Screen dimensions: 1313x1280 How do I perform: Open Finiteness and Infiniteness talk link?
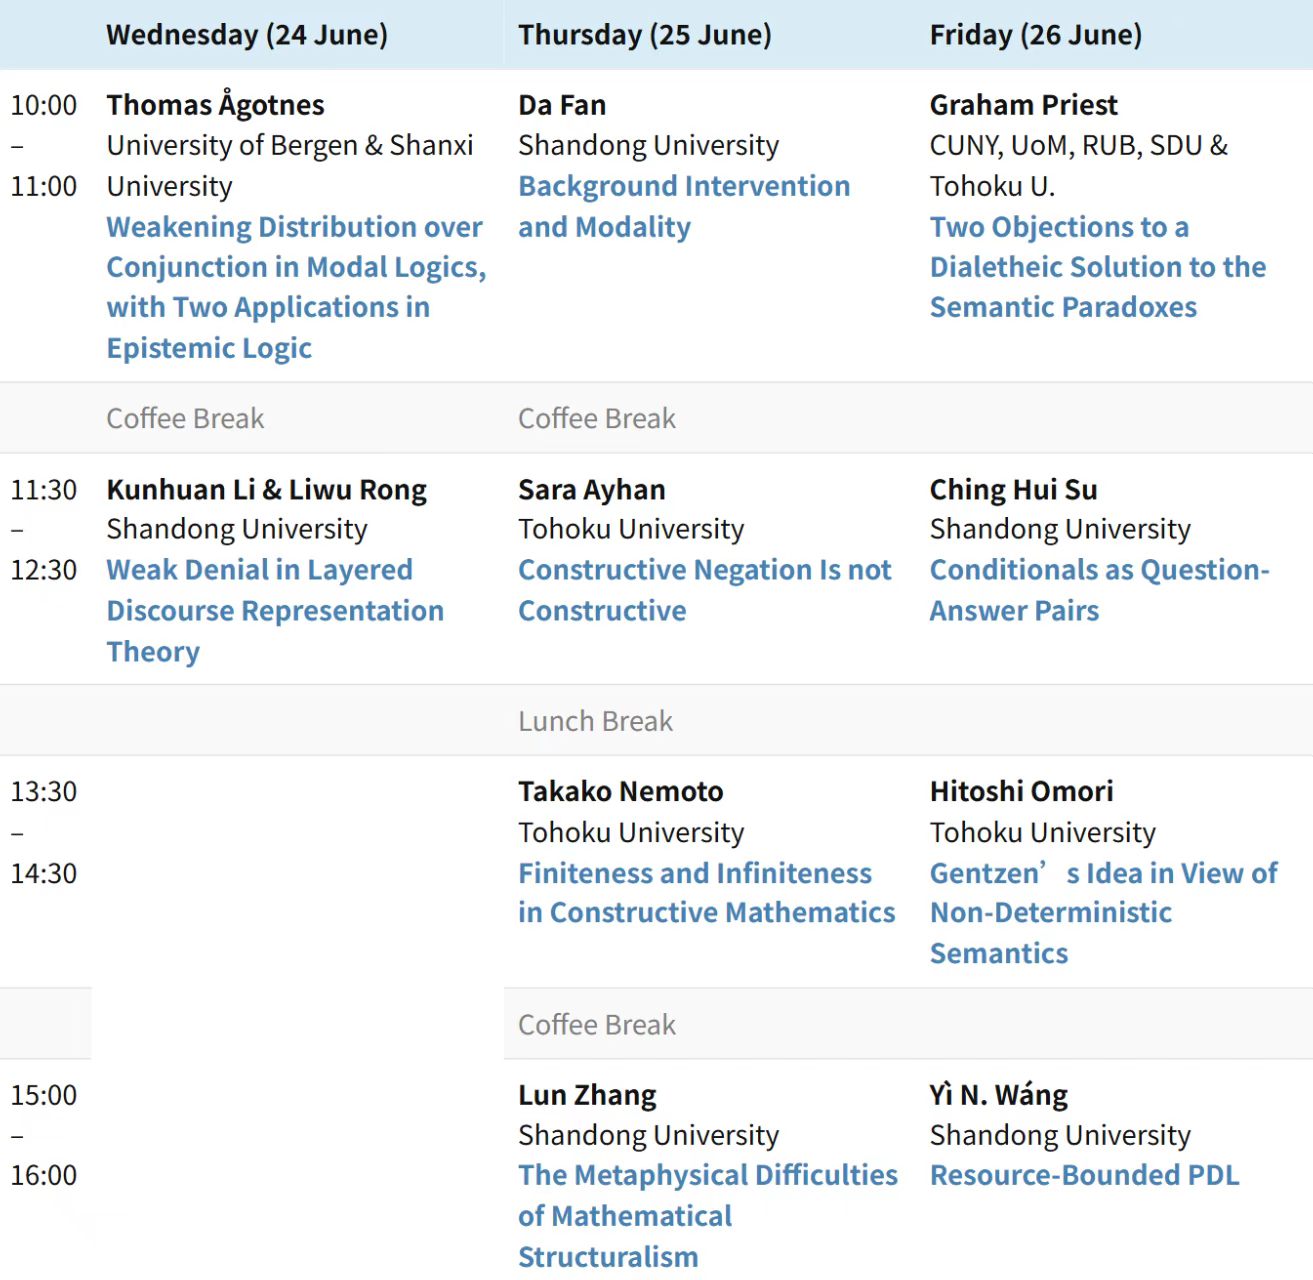click(x=706, y=893)
